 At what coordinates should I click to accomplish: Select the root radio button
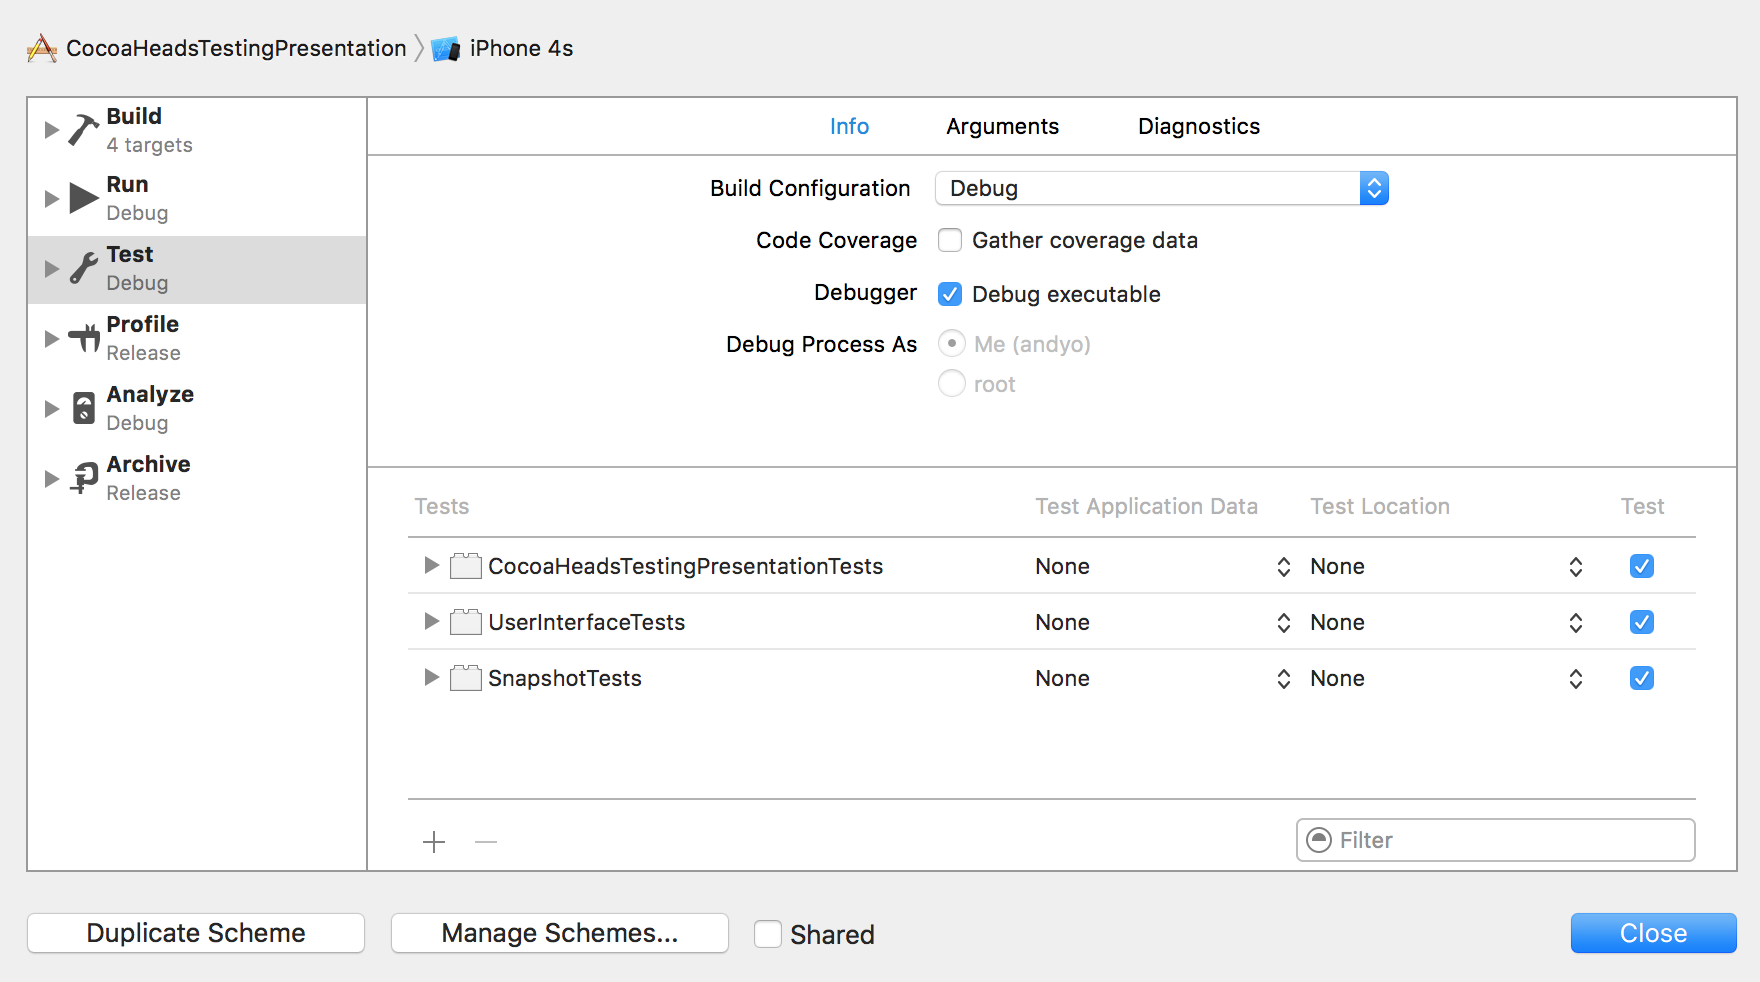[952, 383]
